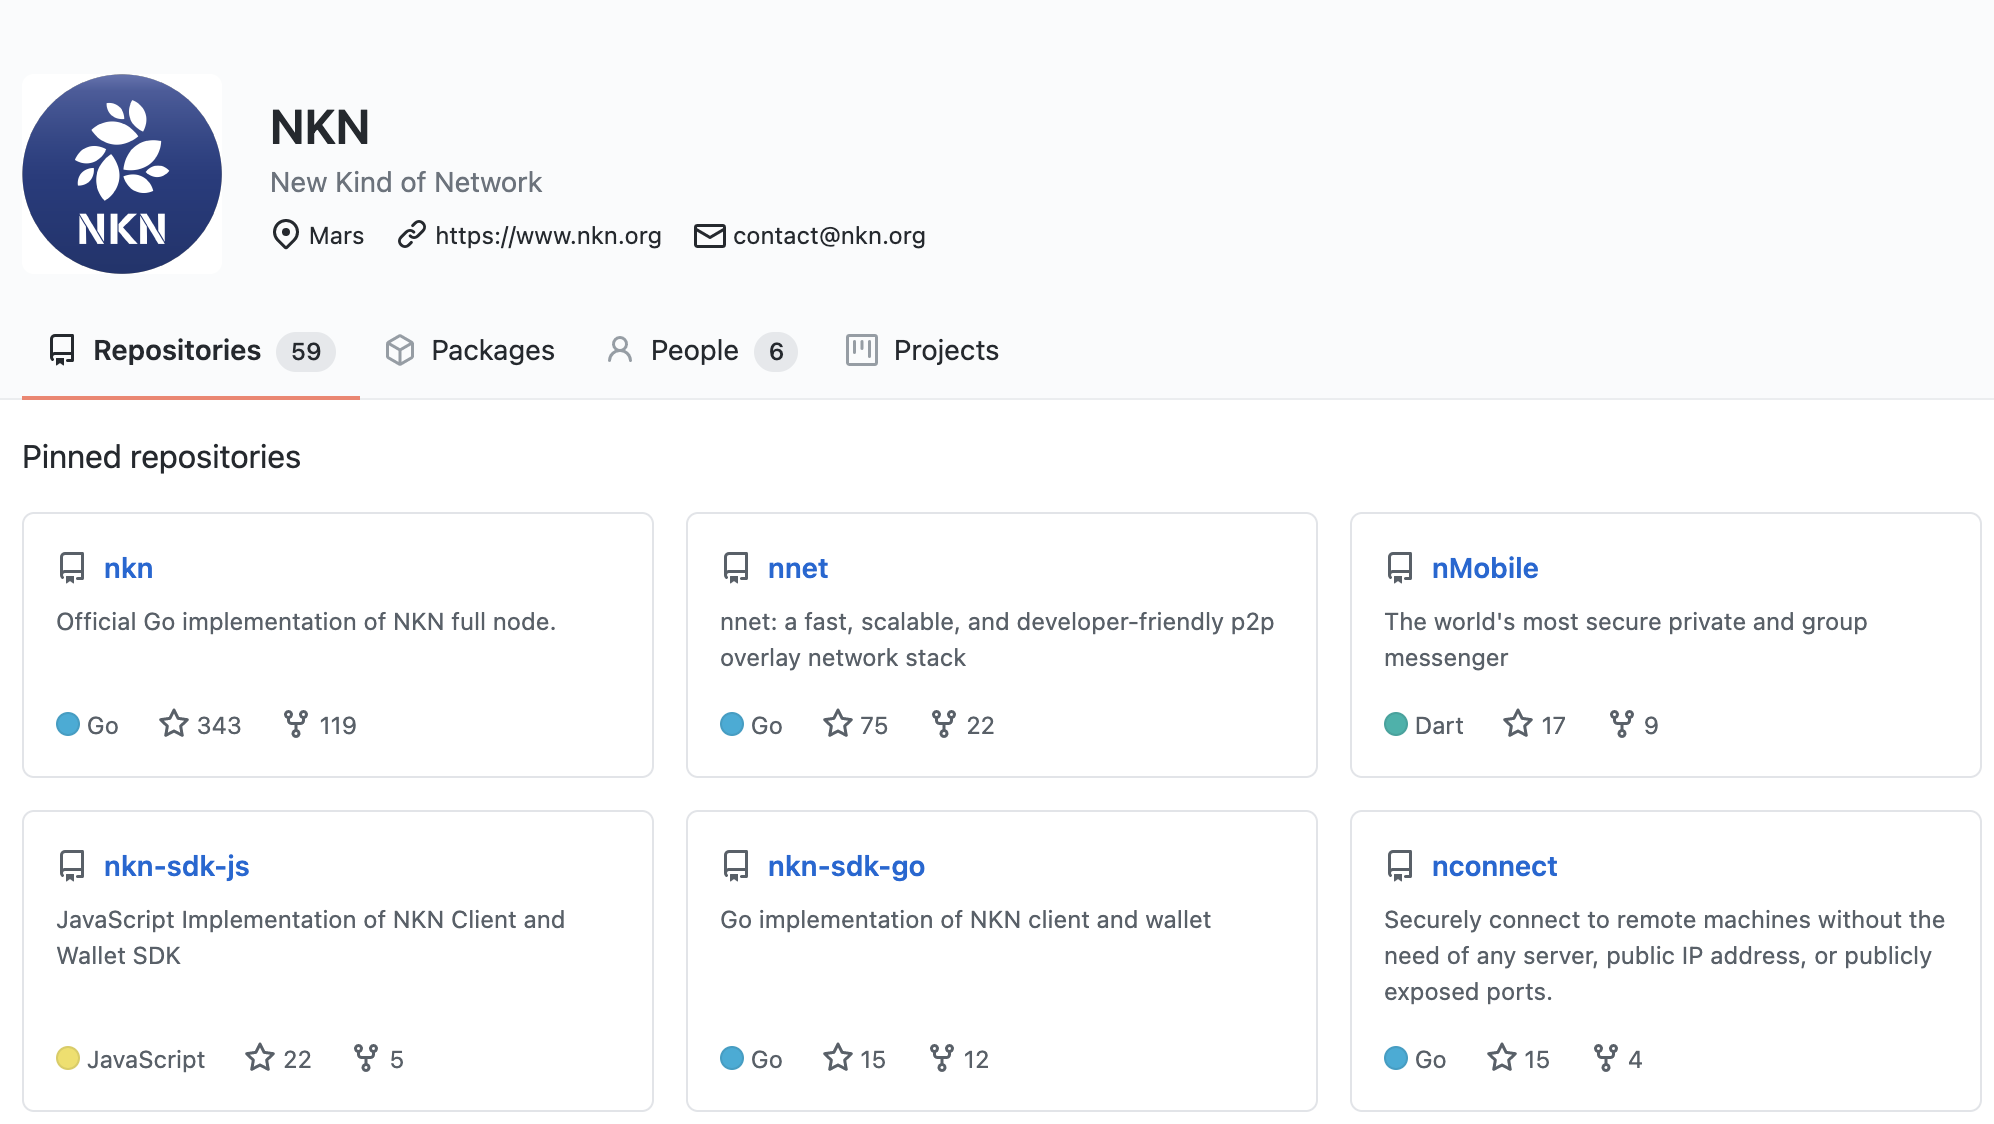Click the yellow JavaScript language dot
1994x1124 pixels.
click(68, 1058)
